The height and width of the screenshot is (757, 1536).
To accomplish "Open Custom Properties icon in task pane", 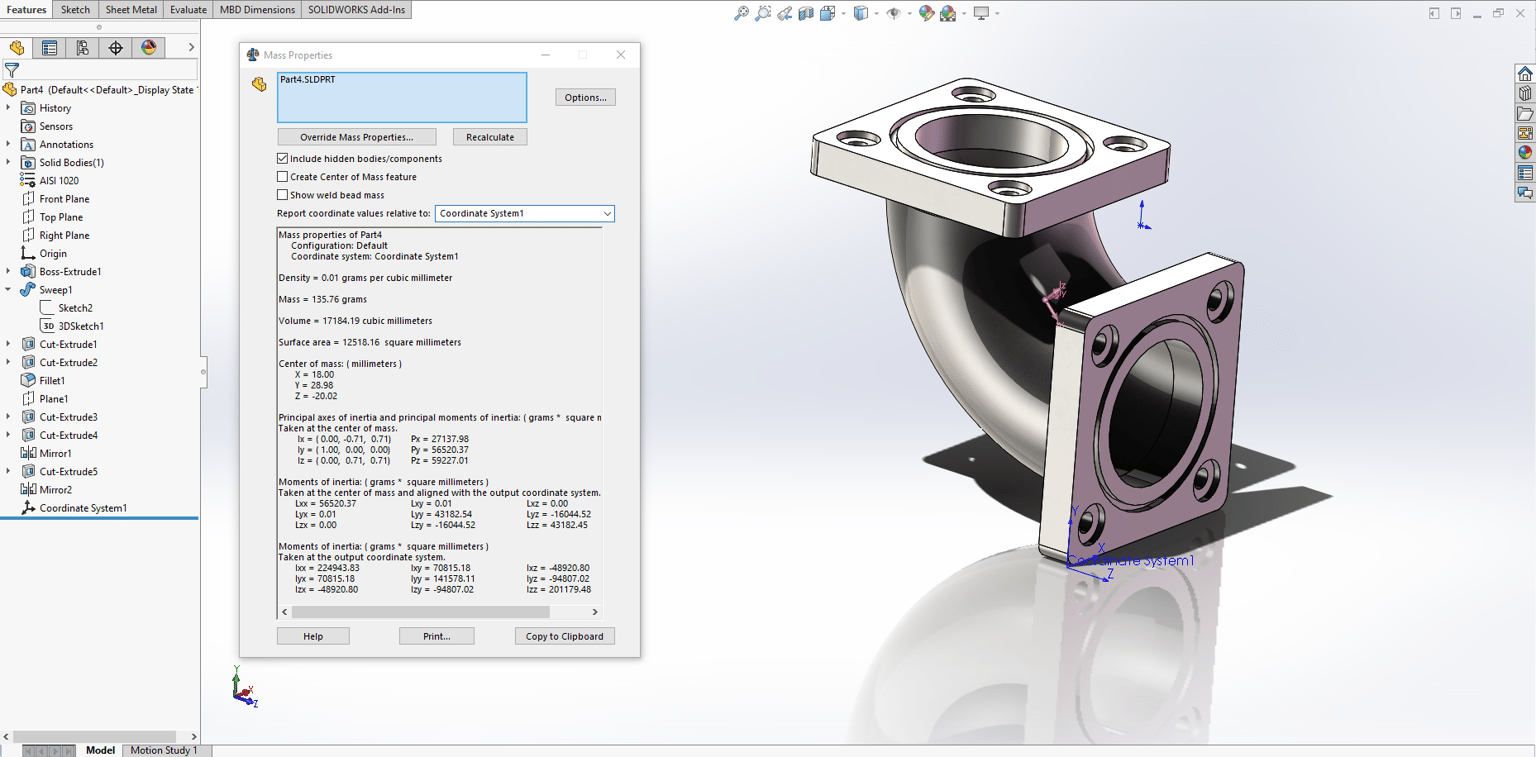I will [1525, 173].
